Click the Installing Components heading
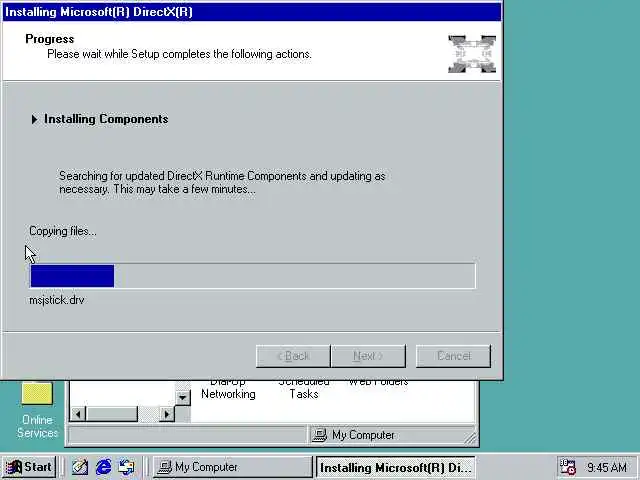 pos(106,119)
